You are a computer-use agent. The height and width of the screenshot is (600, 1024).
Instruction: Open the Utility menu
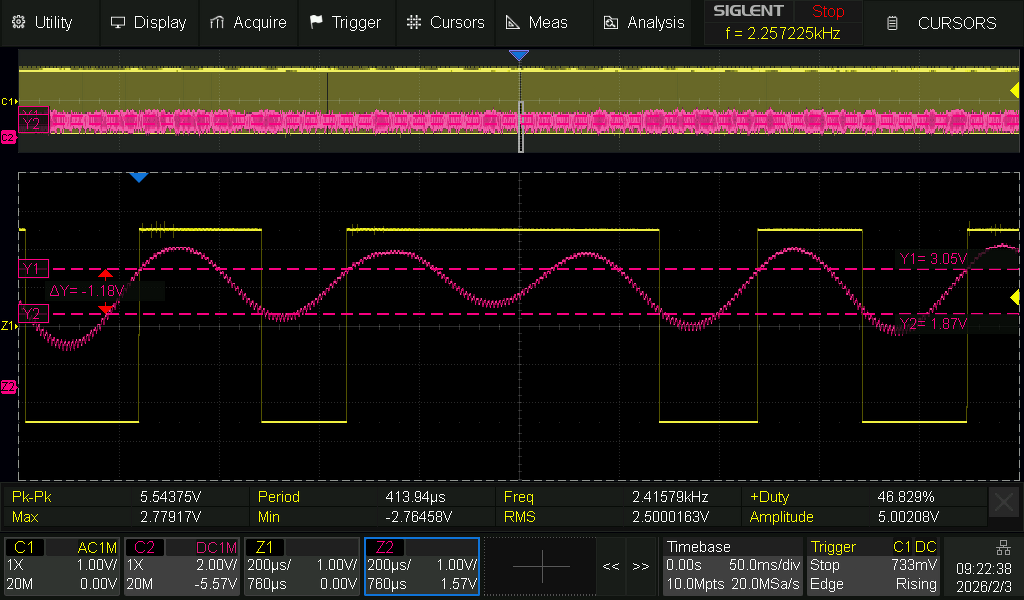tap(42, 22)
